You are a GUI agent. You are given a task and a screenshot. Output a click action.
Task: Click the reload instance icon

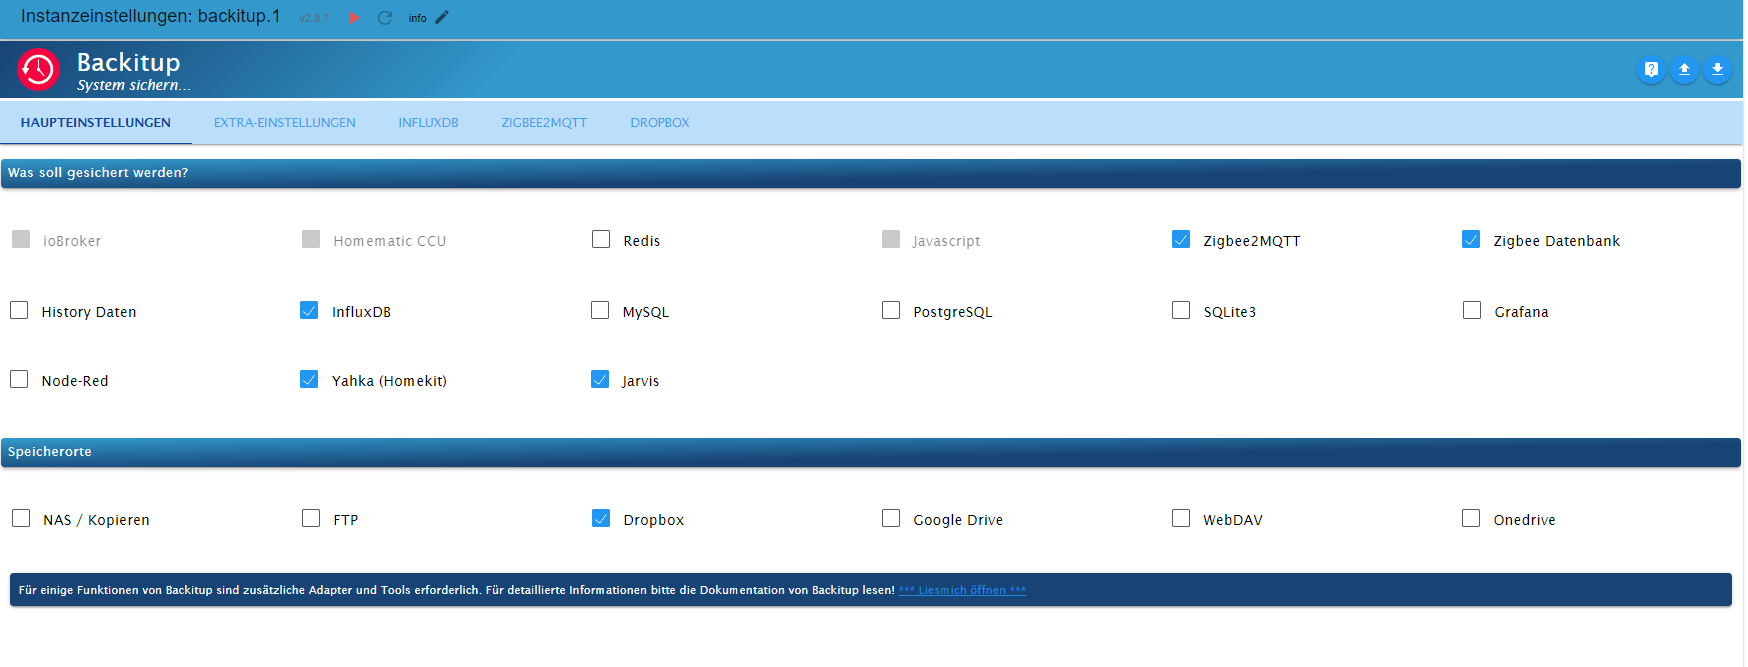tap(385, 18)
